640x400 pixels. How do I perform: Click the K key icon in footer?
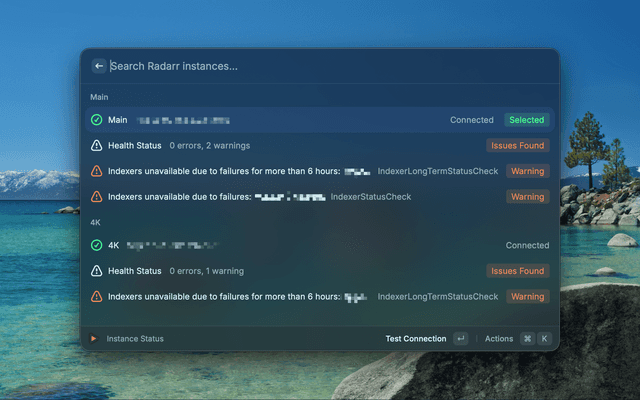click(x=544, y=338)
